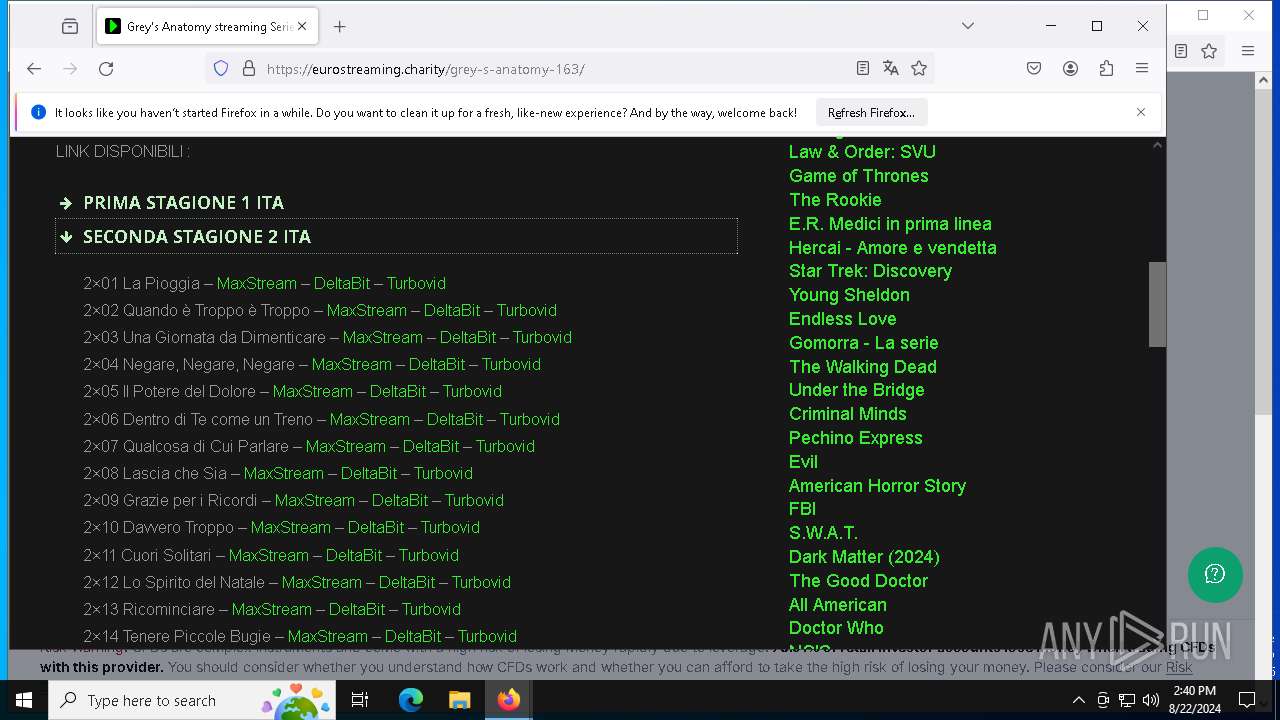Open MaxStream link for 2×05 Il Potere del Dolore
The width and height of the screenshot is (1280, 720).
[x=313, y=391]
